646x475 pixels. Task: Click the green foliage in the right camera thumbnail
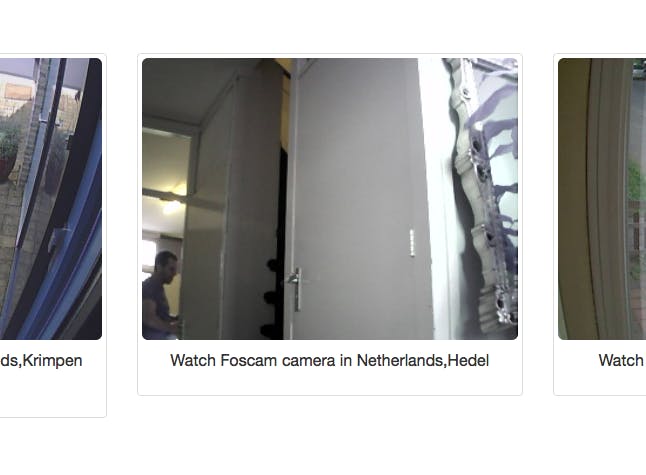636,181
